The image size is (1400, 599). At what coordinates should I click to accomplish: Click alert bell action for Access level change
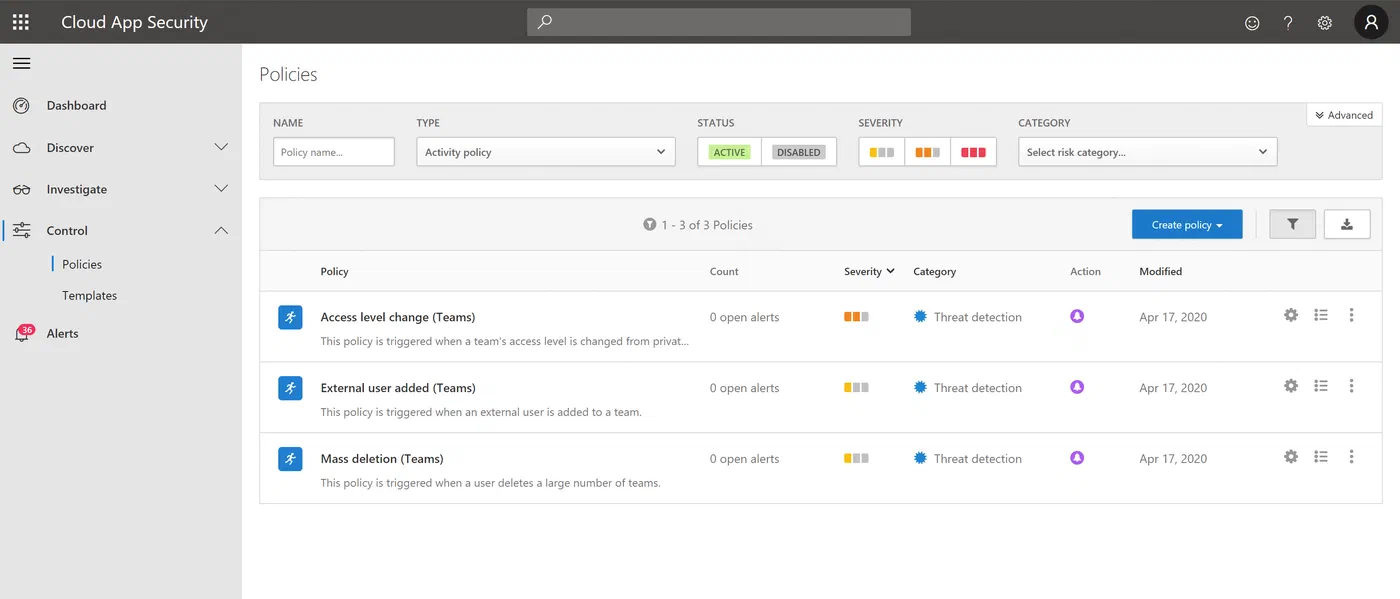[1077, 316]
